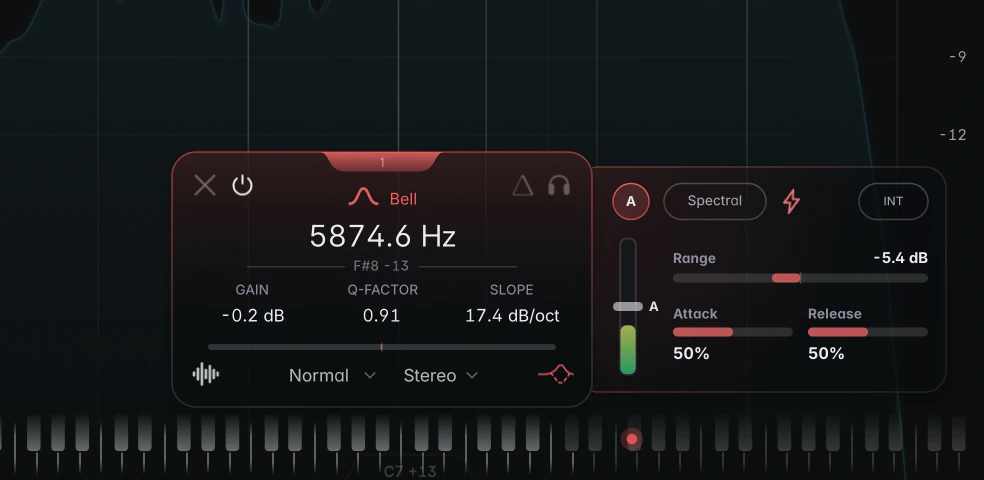The image size is (984, 480).
Task: Click the Attack slider
Action: pos(732,332)
